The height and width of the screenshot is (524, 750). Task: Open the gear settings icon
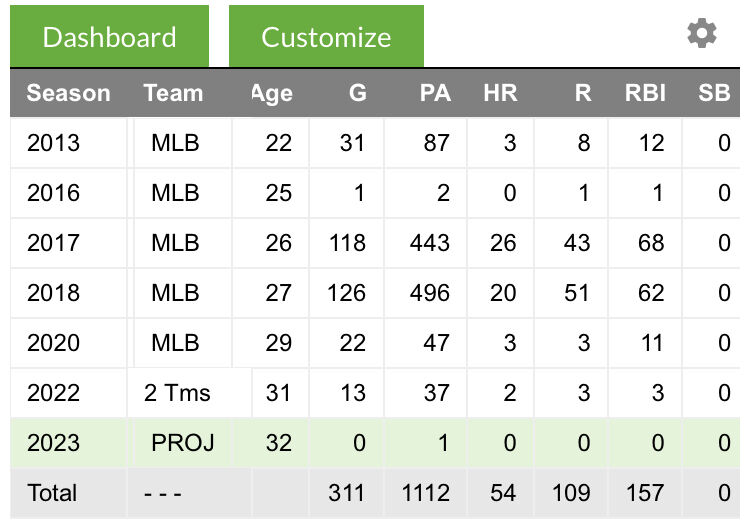[x=702, y=33]
